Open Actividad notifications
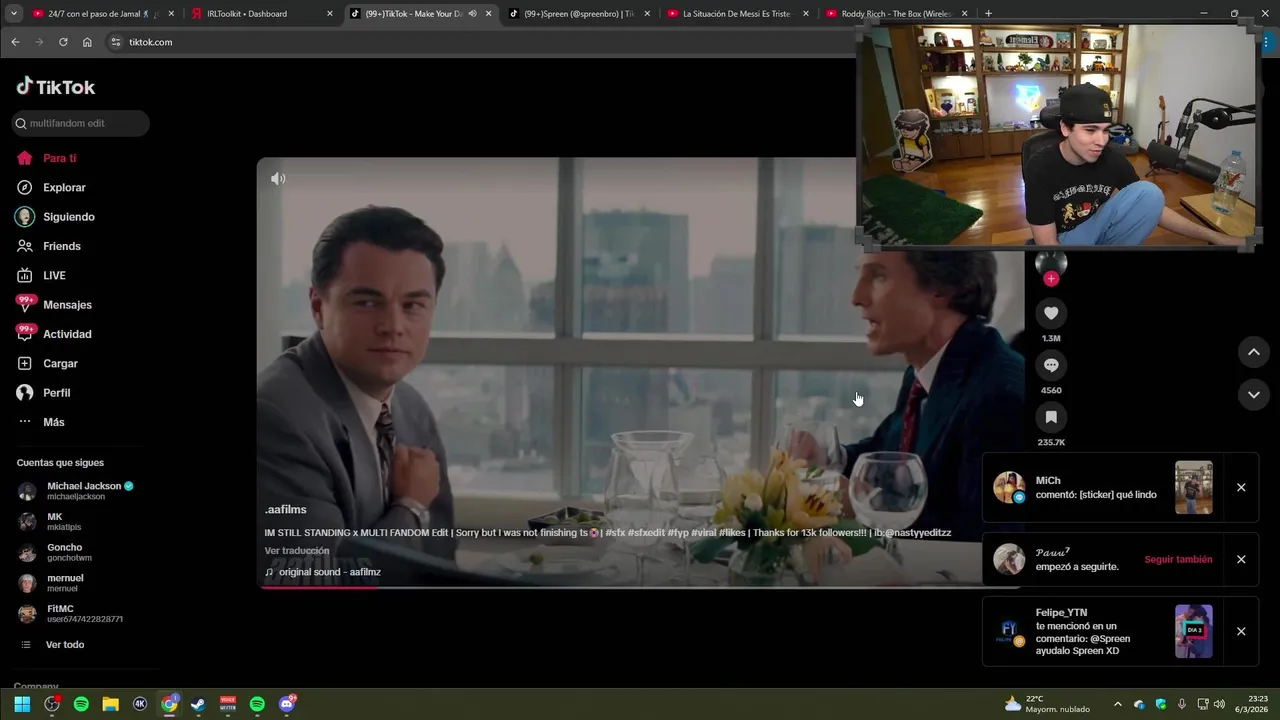This screenshot has width=1280, height=720. (x=67, y=334)
